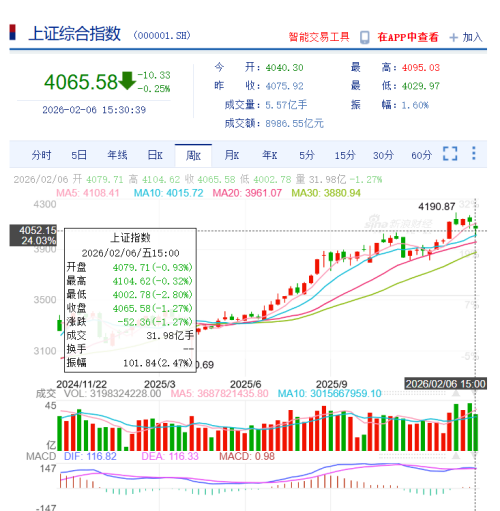Image resolution: width=500 pixels, height=511 pixels.
Task: Click the 4190.87 peak candlestick label
Action: (x=437, y=207)
